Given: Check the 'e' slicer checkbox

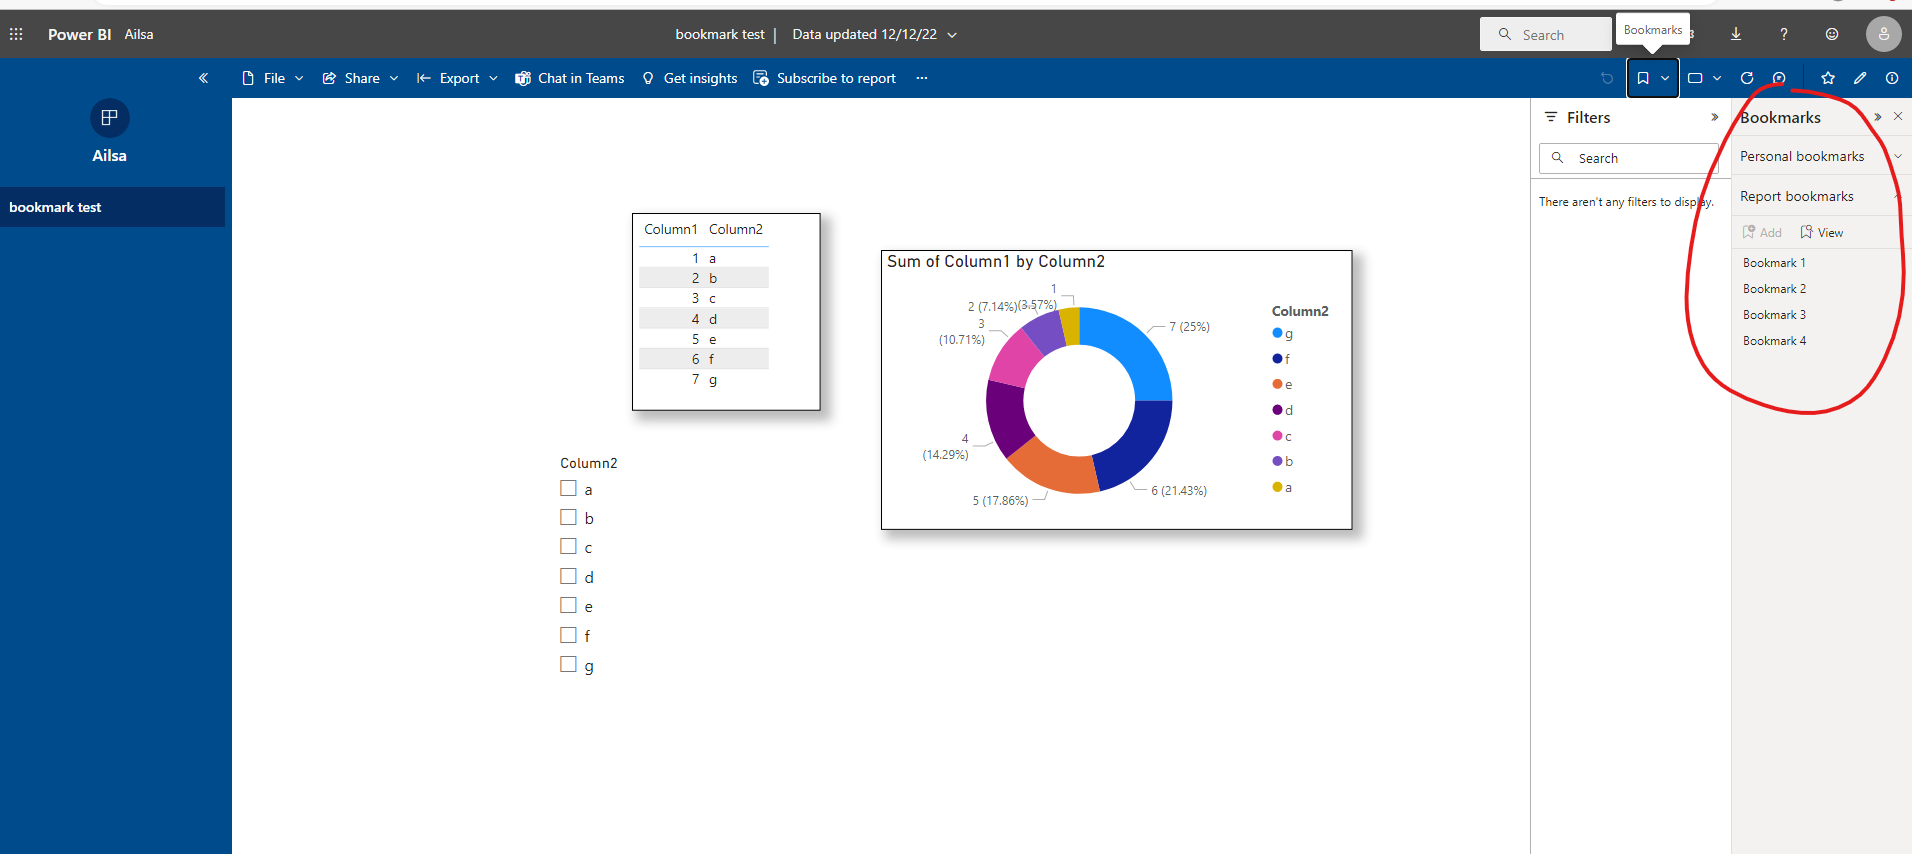Looking at the screenshot, I should pyautogui.click(x=568, y=605).
